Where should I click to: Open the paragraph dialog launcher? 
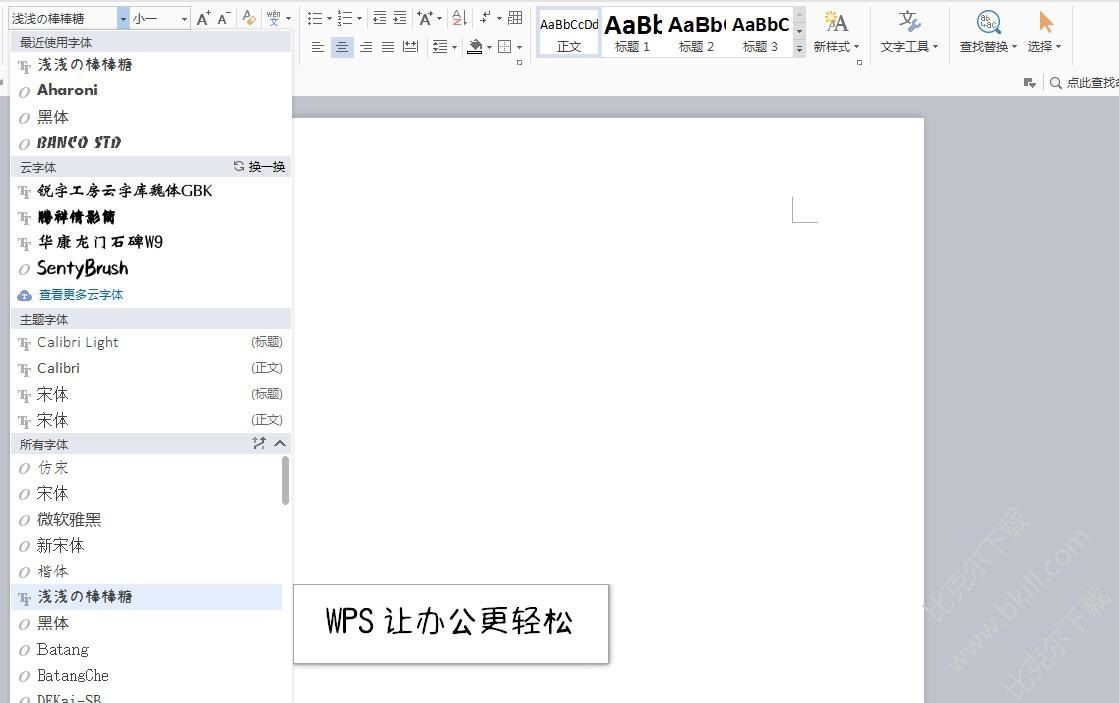(520, 63)
